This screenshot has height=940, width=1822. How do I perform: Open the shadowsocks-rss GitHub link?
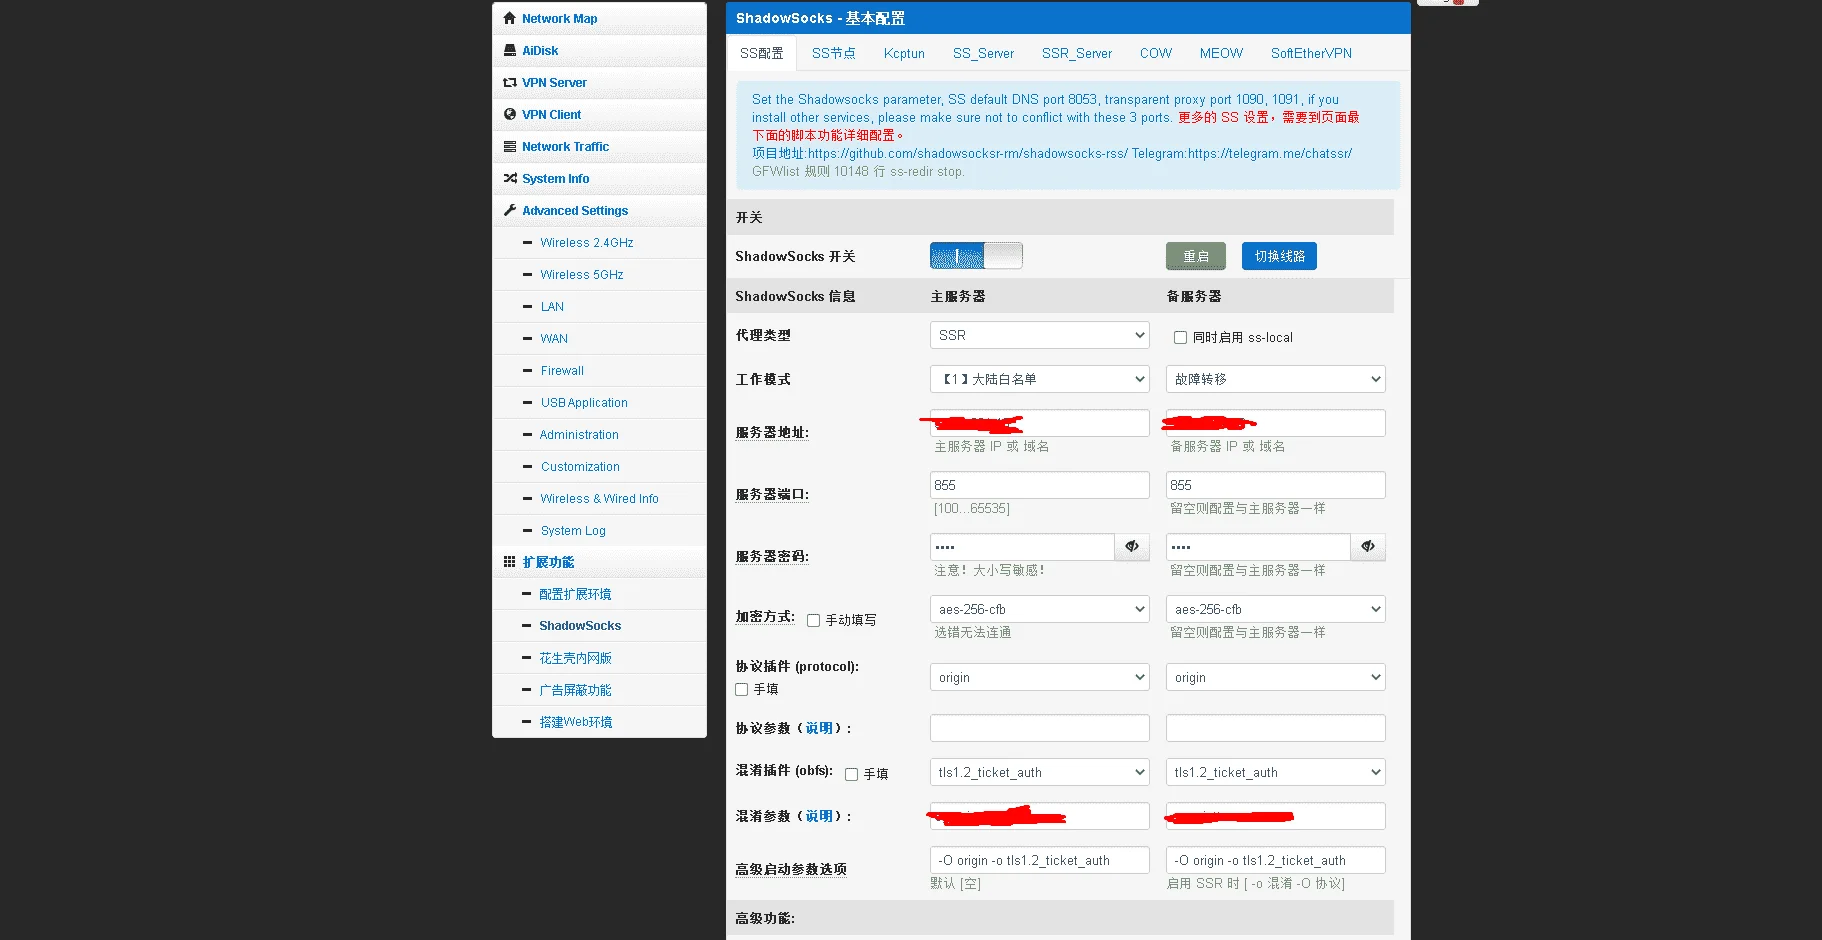tap(968, 153)
